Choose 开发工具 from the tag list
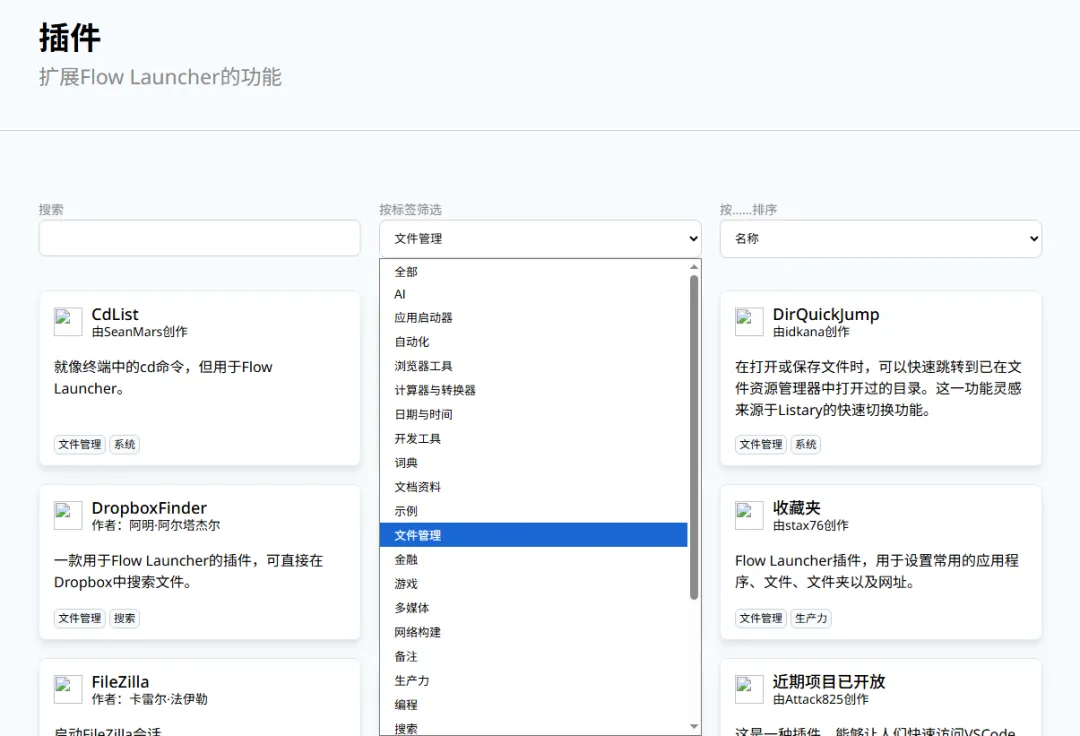The image size is (1080, 736). click(534, 439)
